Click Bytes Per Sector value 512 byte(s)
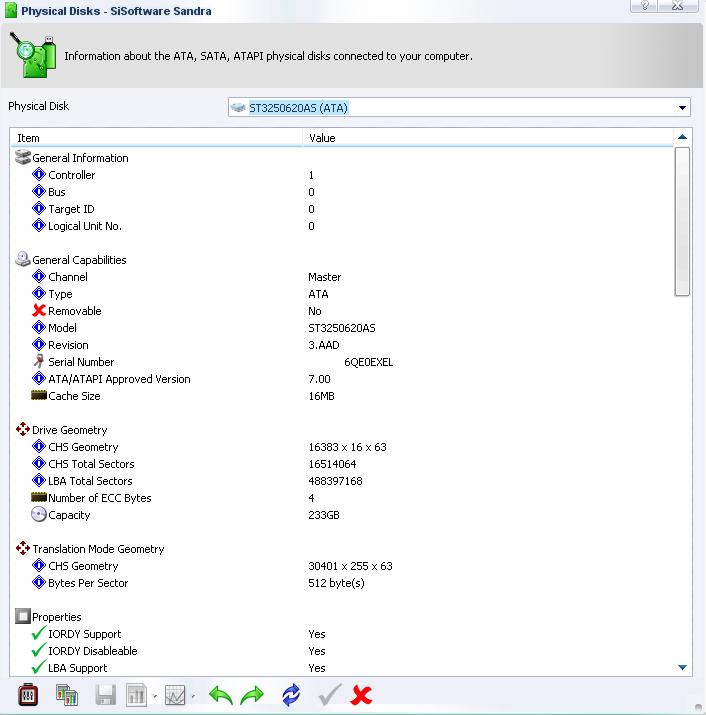 coord(336,583)
